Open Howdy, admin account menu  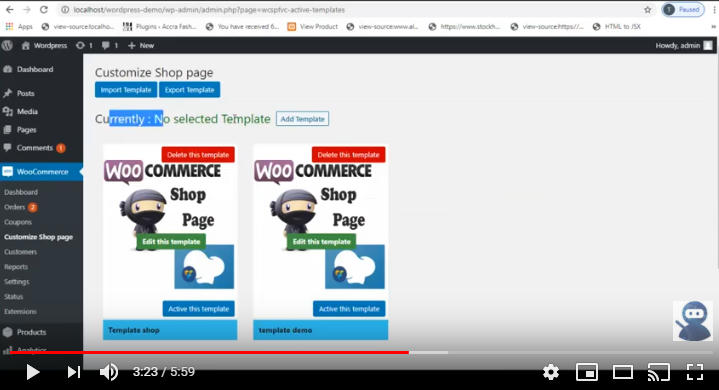[x=684, y=45]
